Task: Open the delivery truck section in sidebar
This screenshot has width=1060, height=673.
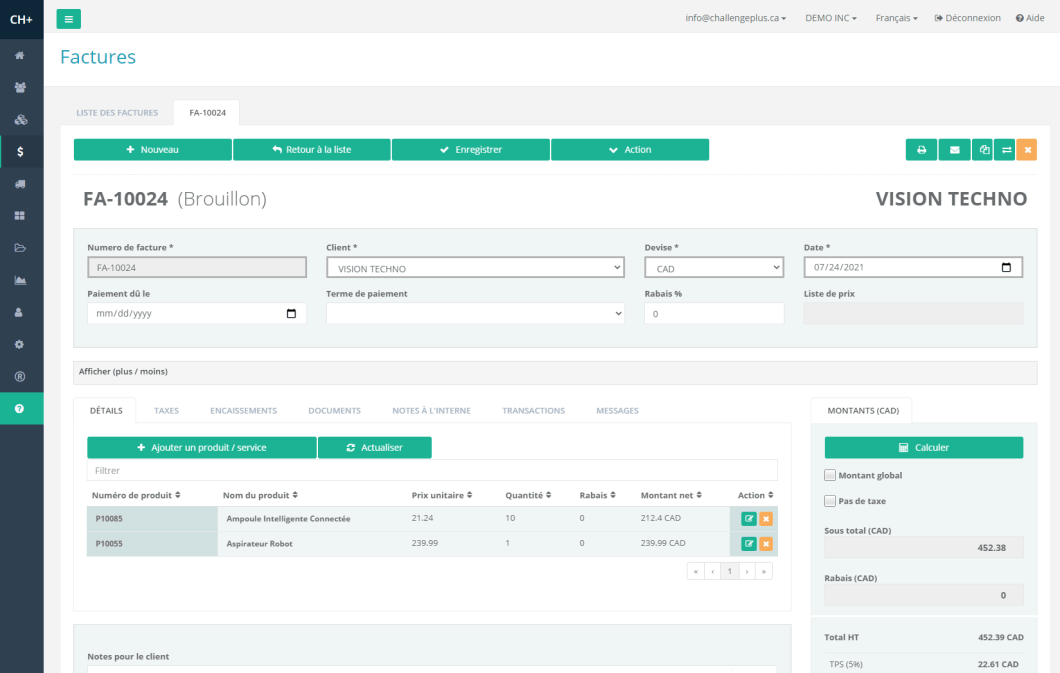Action: tap(20, 184)
